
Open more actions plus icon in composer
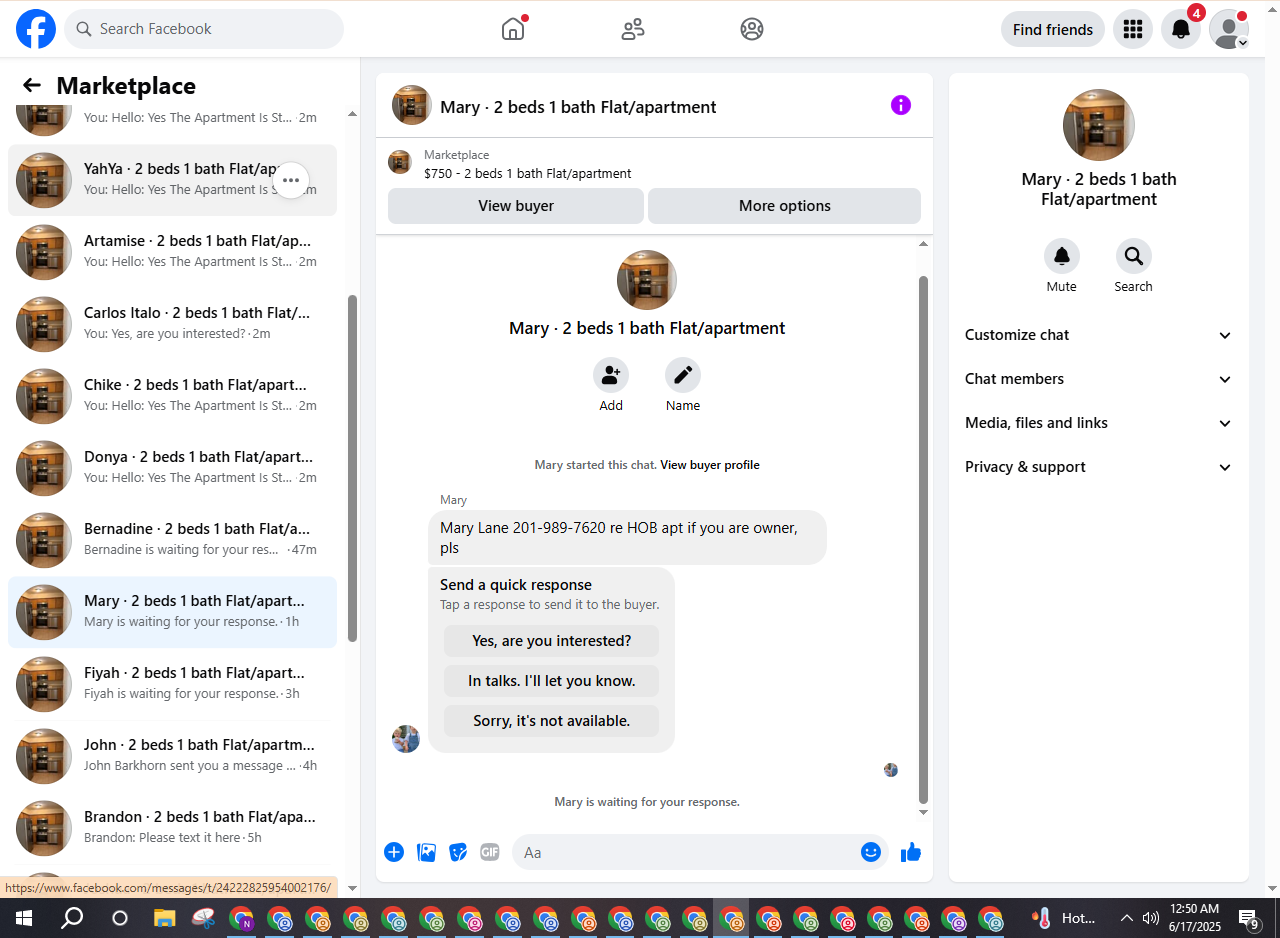[394, 852]
